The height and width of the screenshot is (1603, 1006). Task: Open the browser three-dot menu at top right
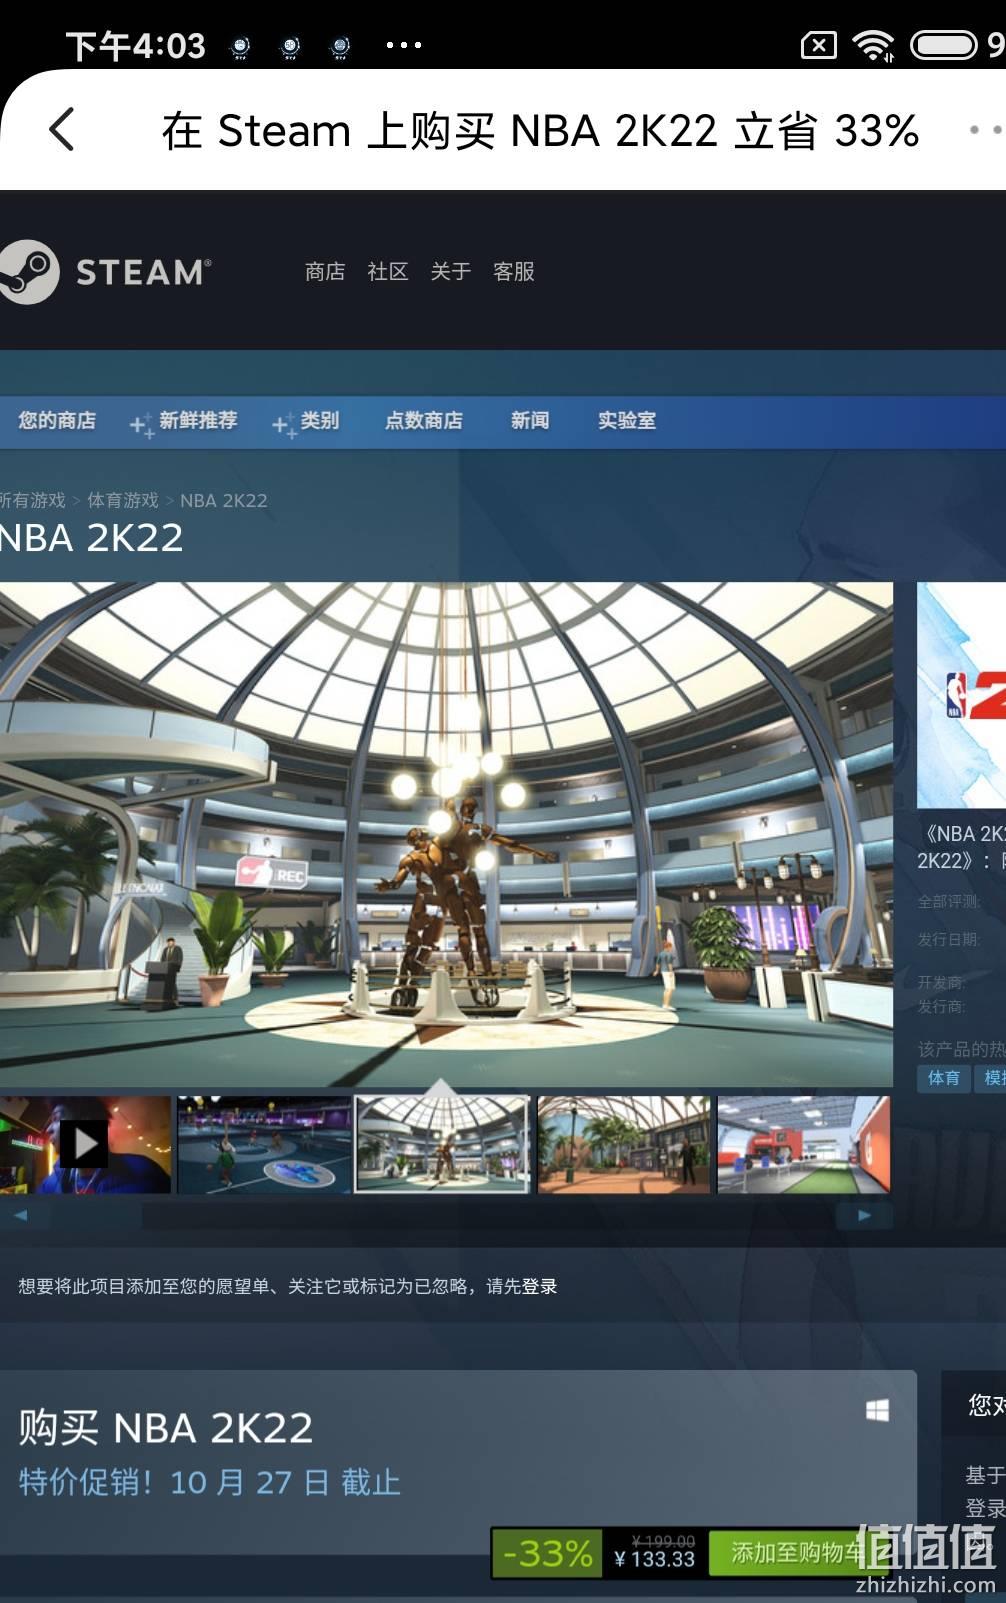click(986, 129)
